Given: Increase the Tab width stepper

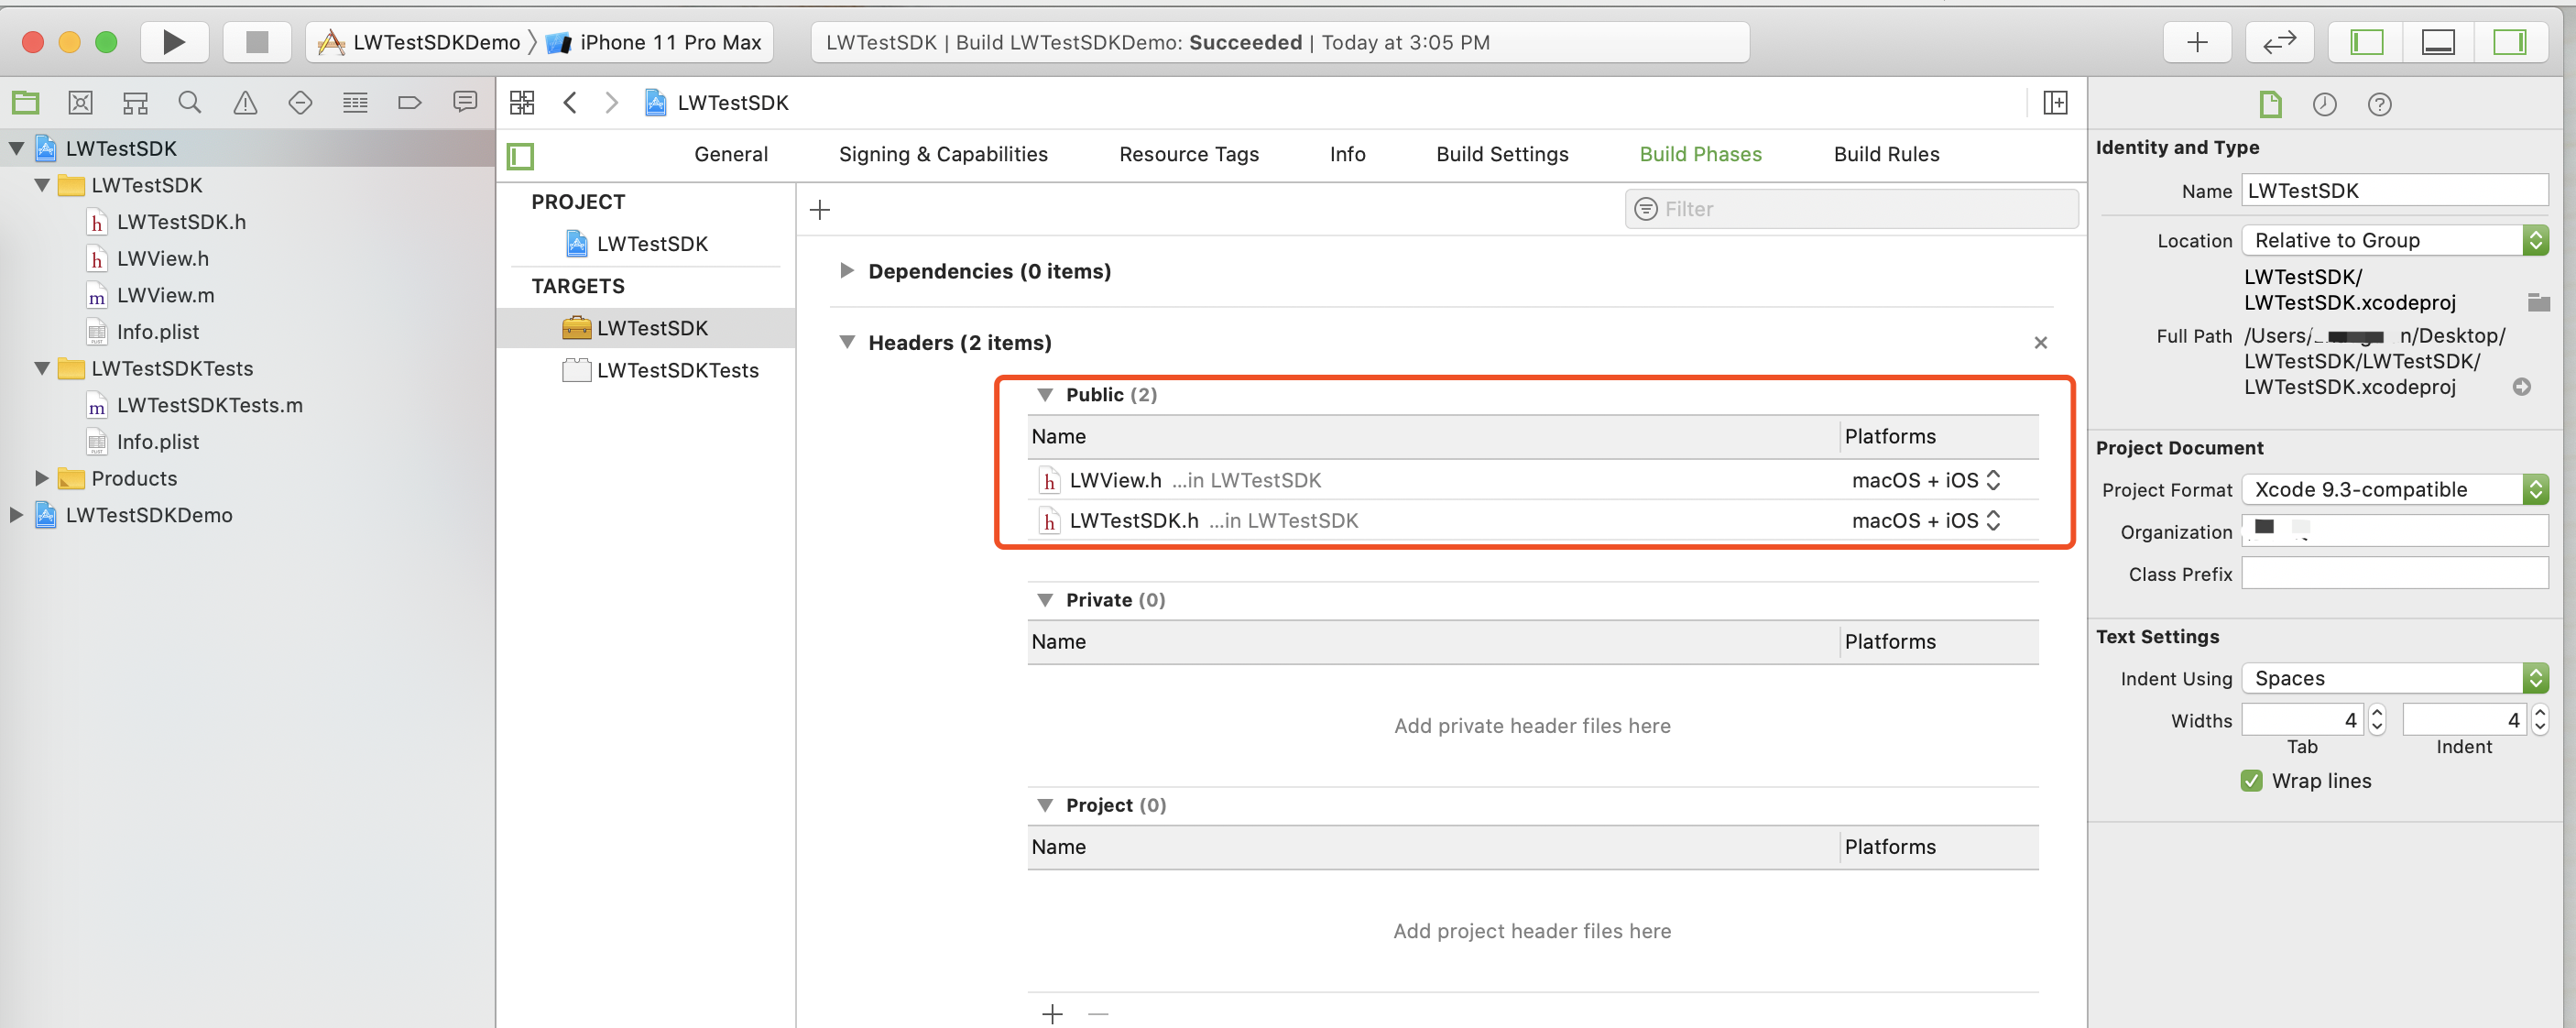Looking at the screenshot, I should (2377, 713).
